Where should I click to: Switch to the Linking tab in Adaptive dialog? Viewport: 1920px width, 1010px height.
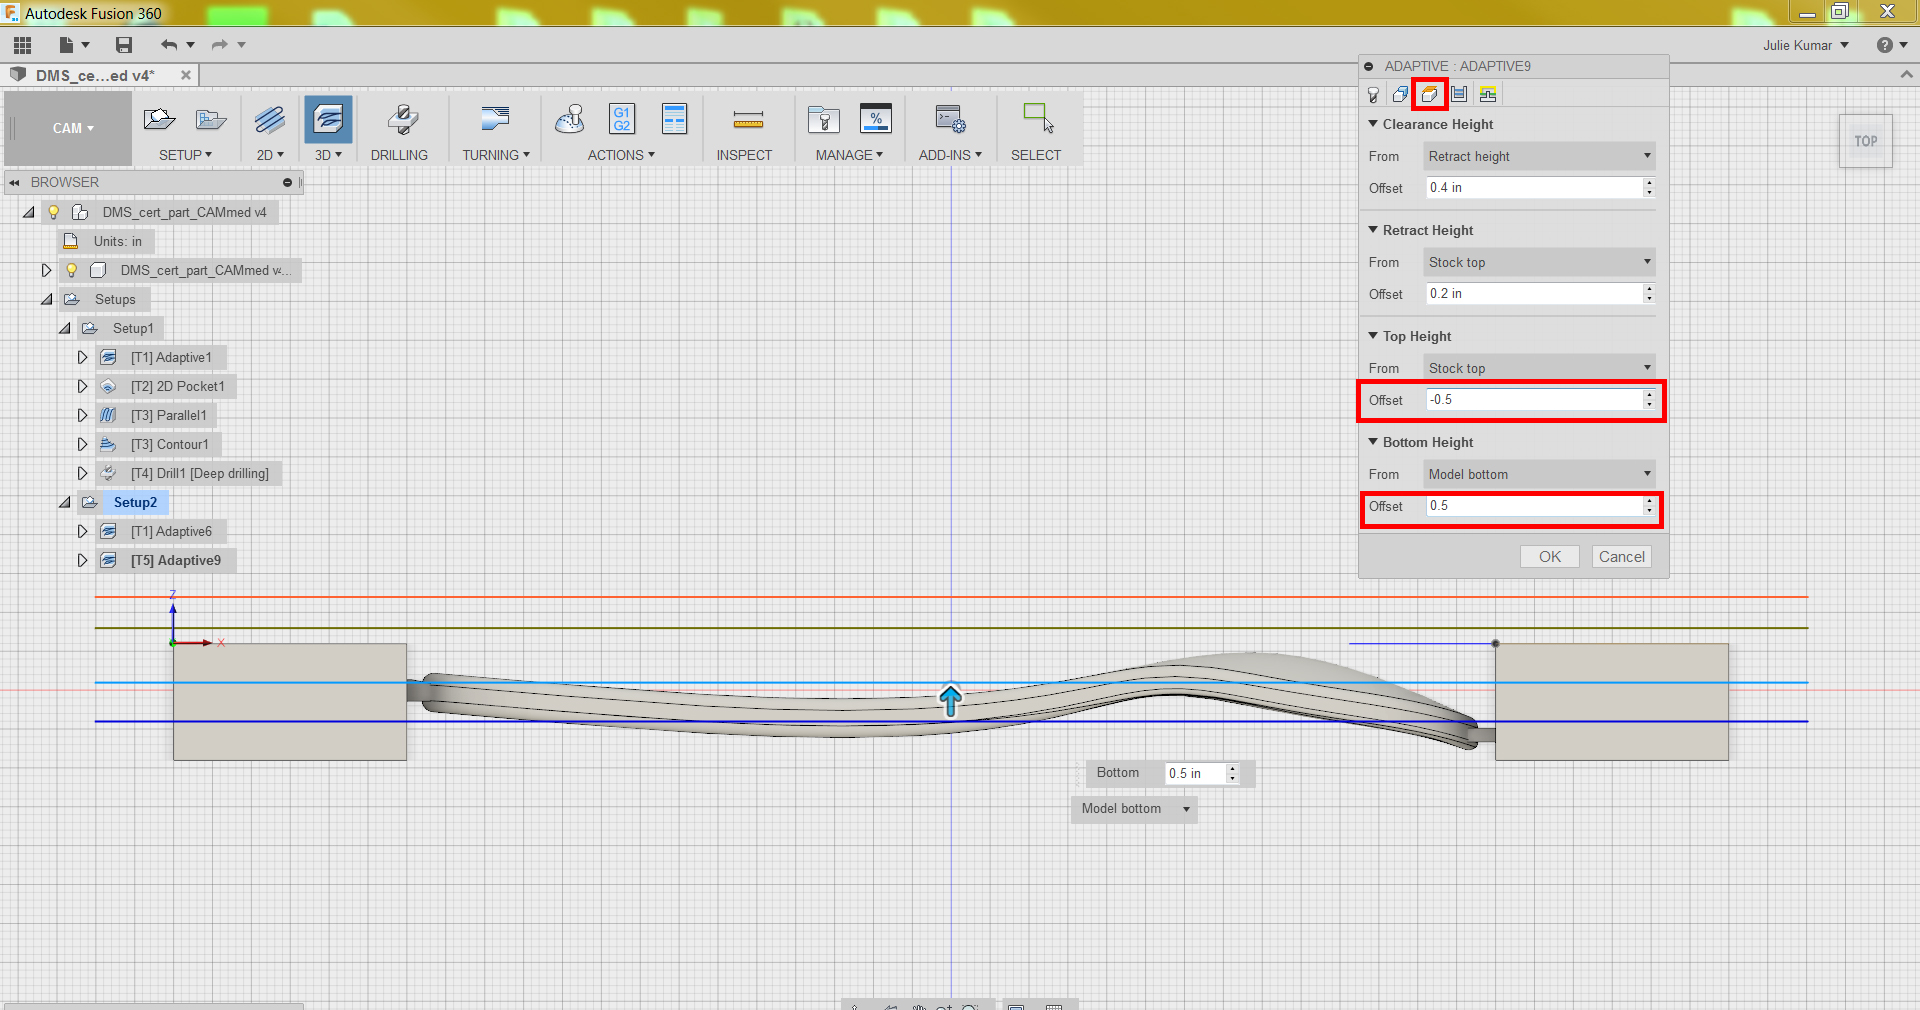tap(1488, 95)
